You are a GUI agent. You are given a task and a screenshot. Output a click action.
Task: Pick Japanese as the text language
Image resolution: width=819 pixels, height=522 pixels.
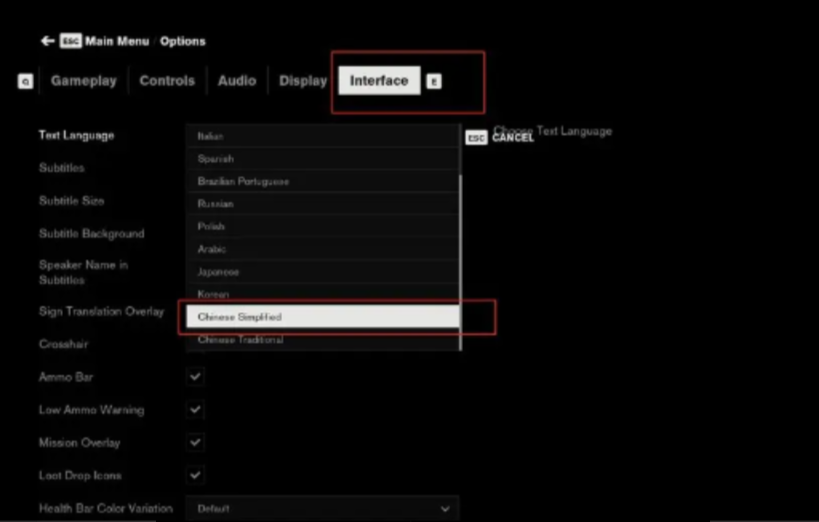[318, 272]
